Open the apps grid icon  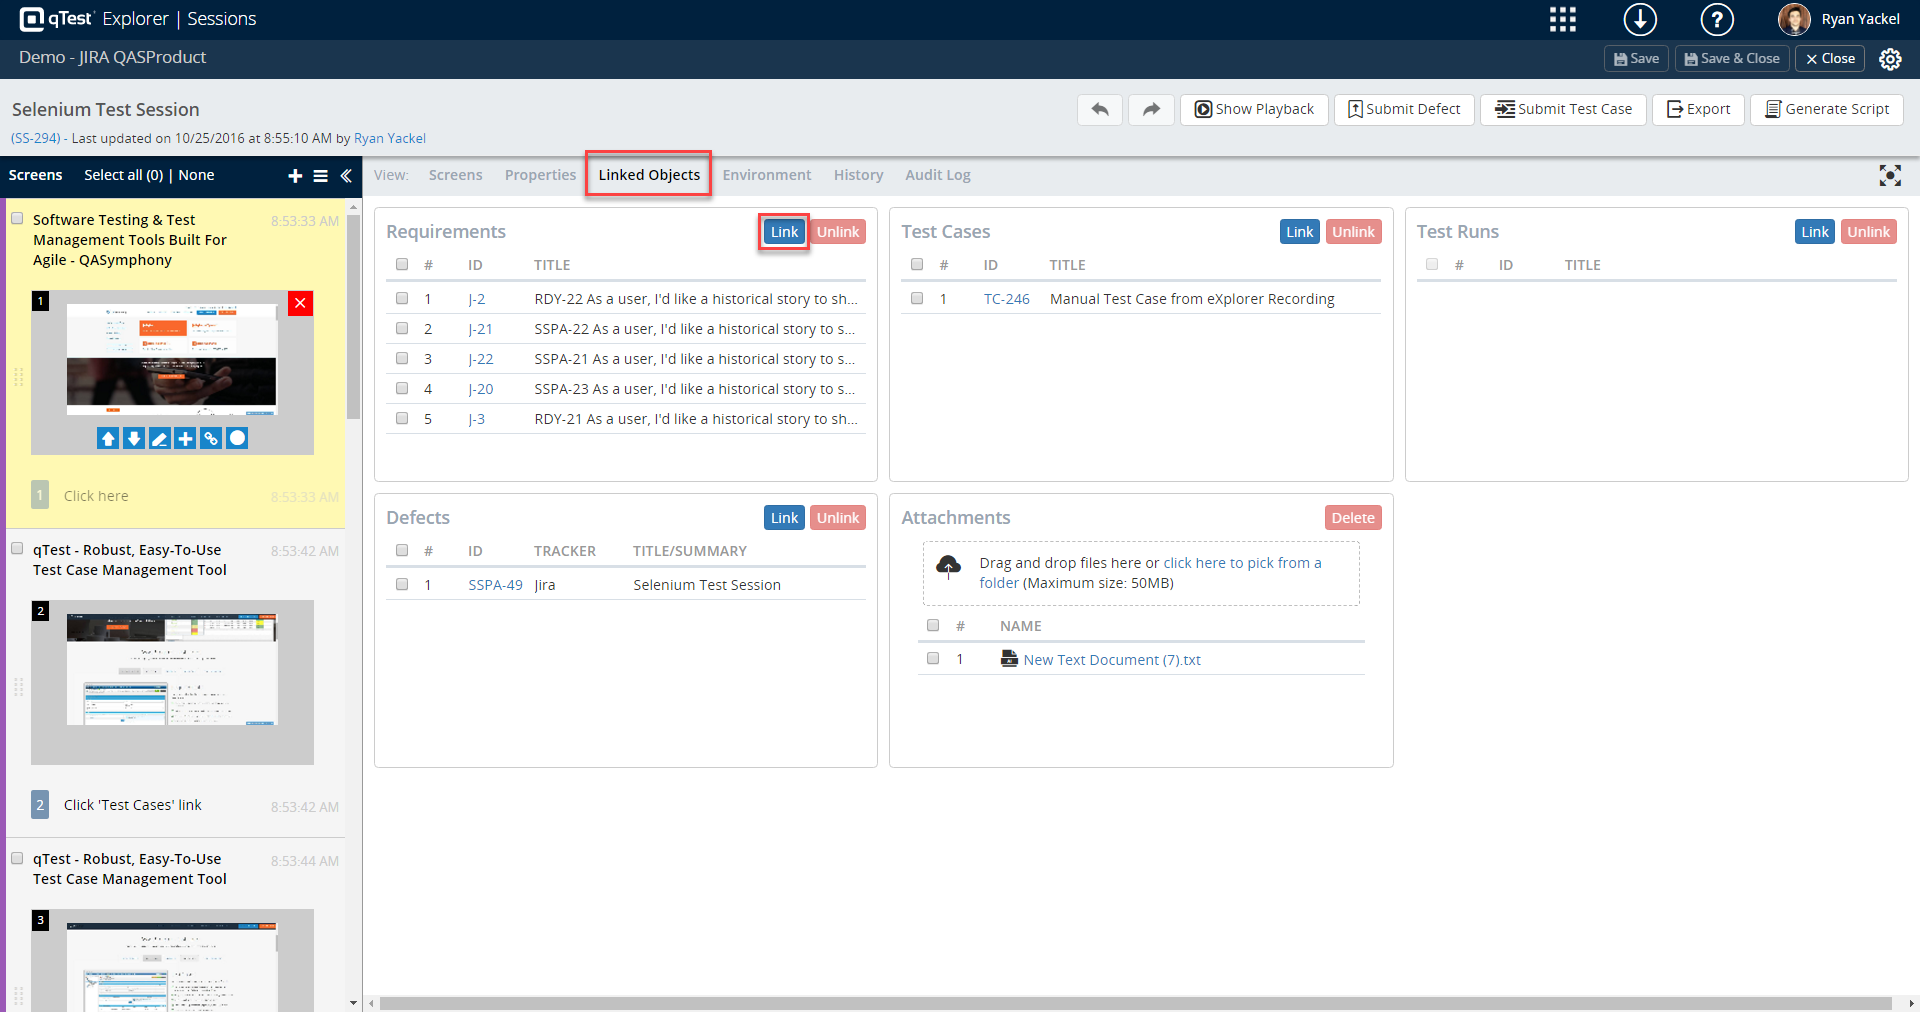coord(1562,19)
